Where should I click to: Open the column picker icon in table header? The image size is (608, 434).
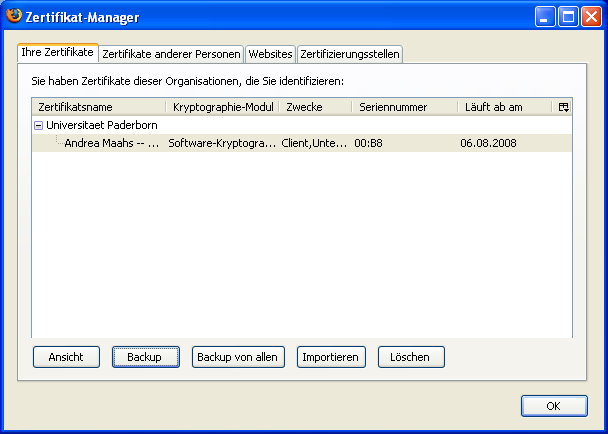[563, 107]
